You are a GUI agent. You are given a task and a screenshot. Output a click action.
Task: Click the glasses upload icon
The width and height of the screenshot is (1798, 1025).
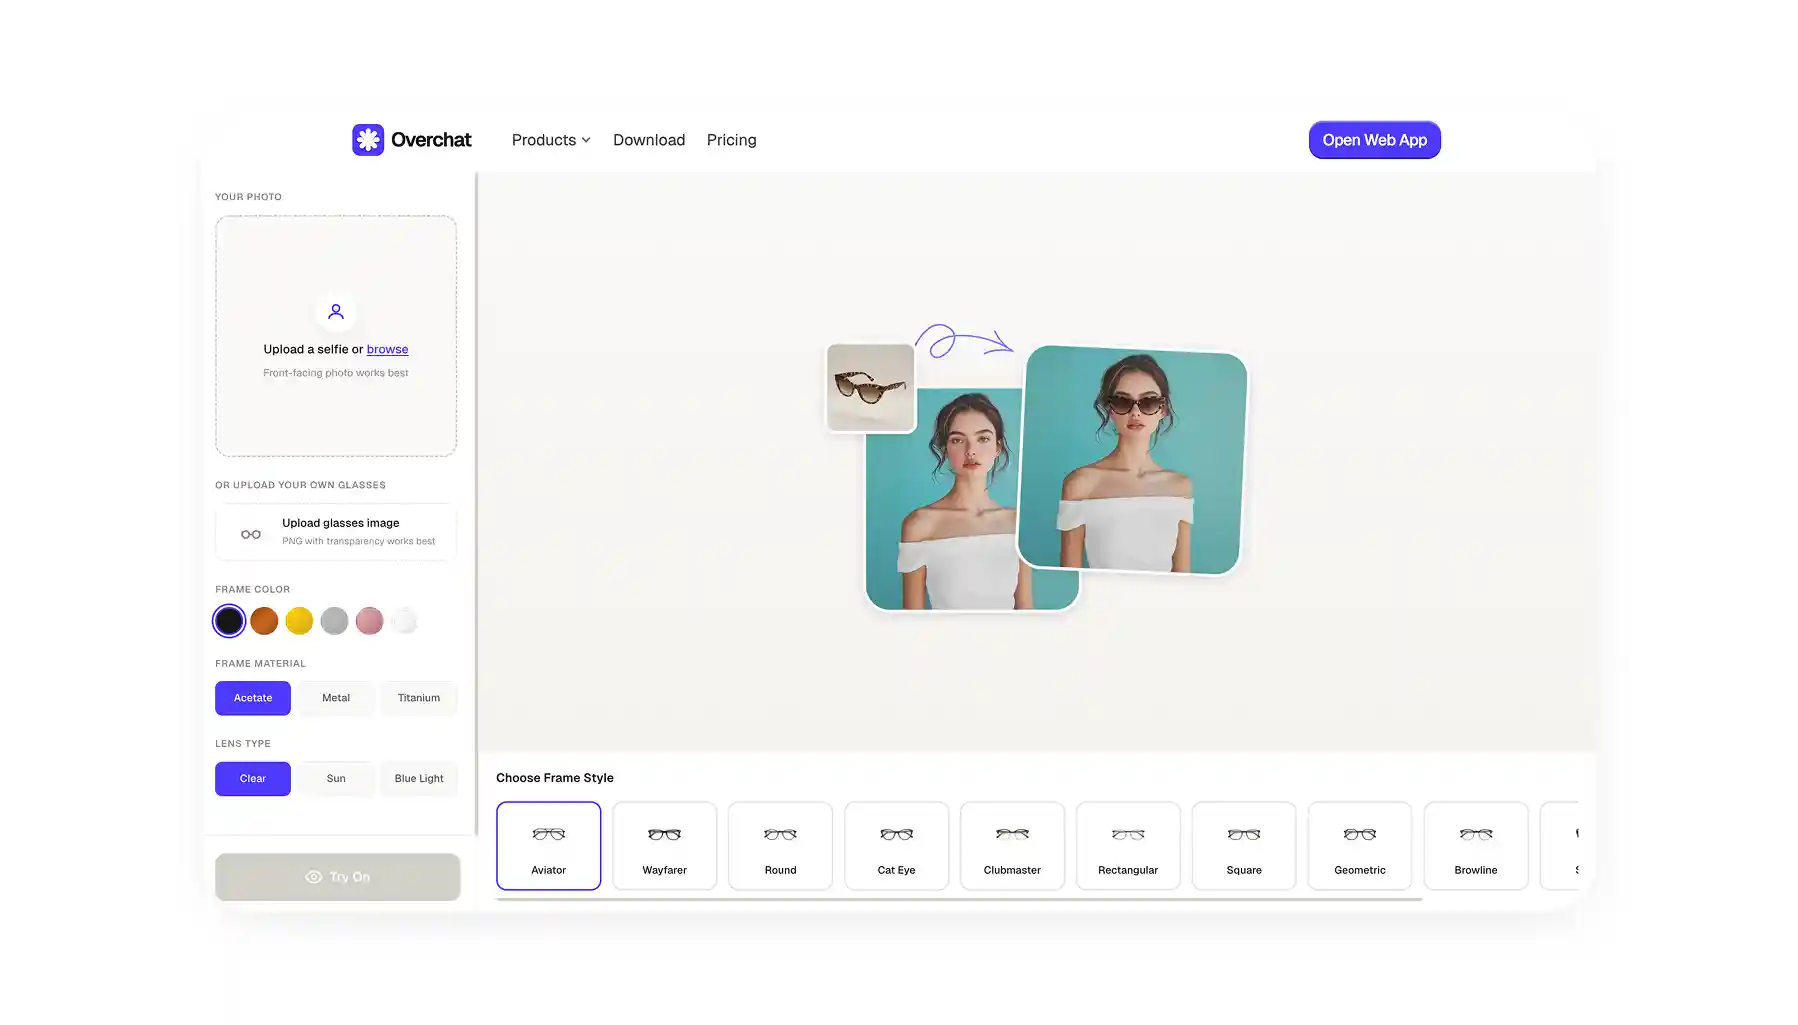[x=250, y=533]
